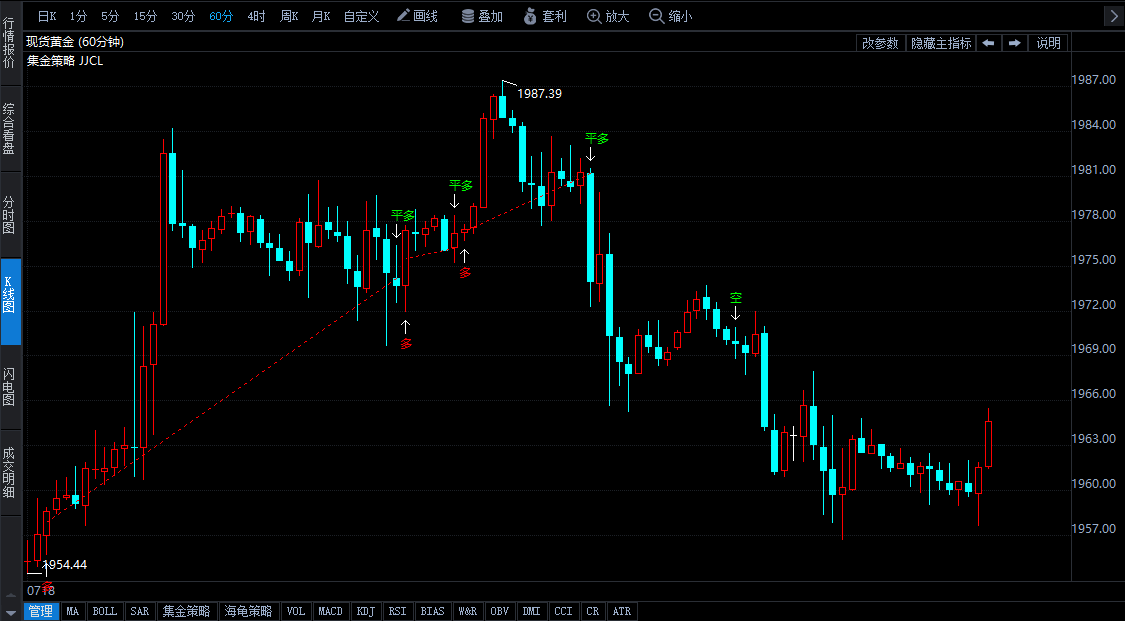The width and height of the screenshot is (1125, 621).
Task: Click the 1966.00 price axis label
Action: point(1093,394)
